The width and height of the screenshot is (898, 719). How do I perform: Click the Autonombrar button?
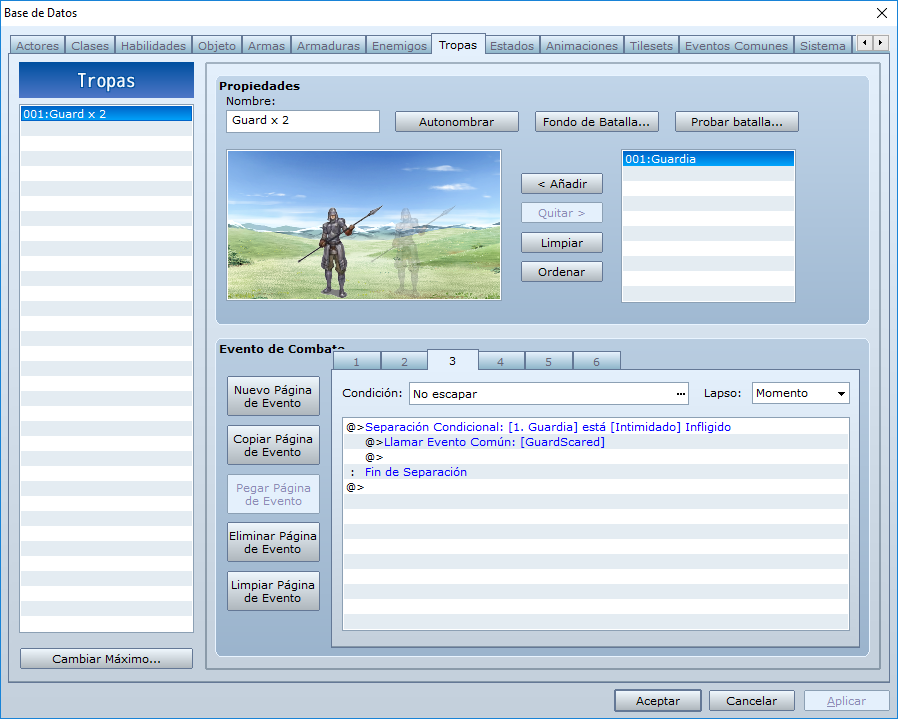(x=456, y=122)
